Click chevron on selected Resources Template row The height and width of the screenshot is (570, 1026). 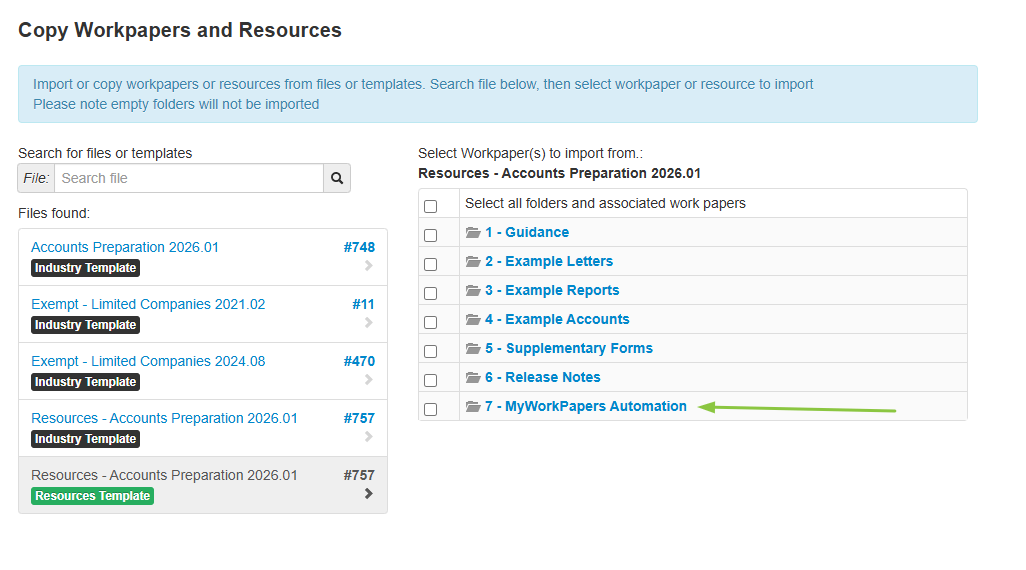368,494
